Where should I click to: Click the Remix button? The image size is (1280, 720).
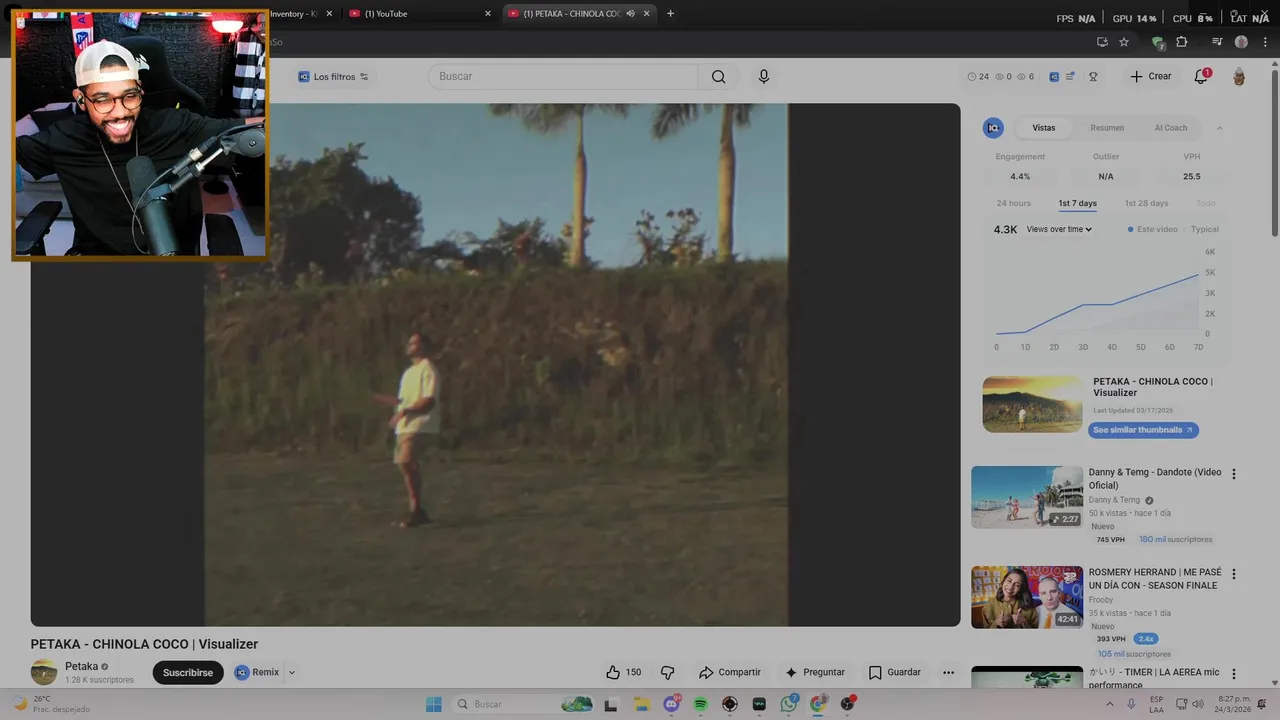click(x=257, y=672)
